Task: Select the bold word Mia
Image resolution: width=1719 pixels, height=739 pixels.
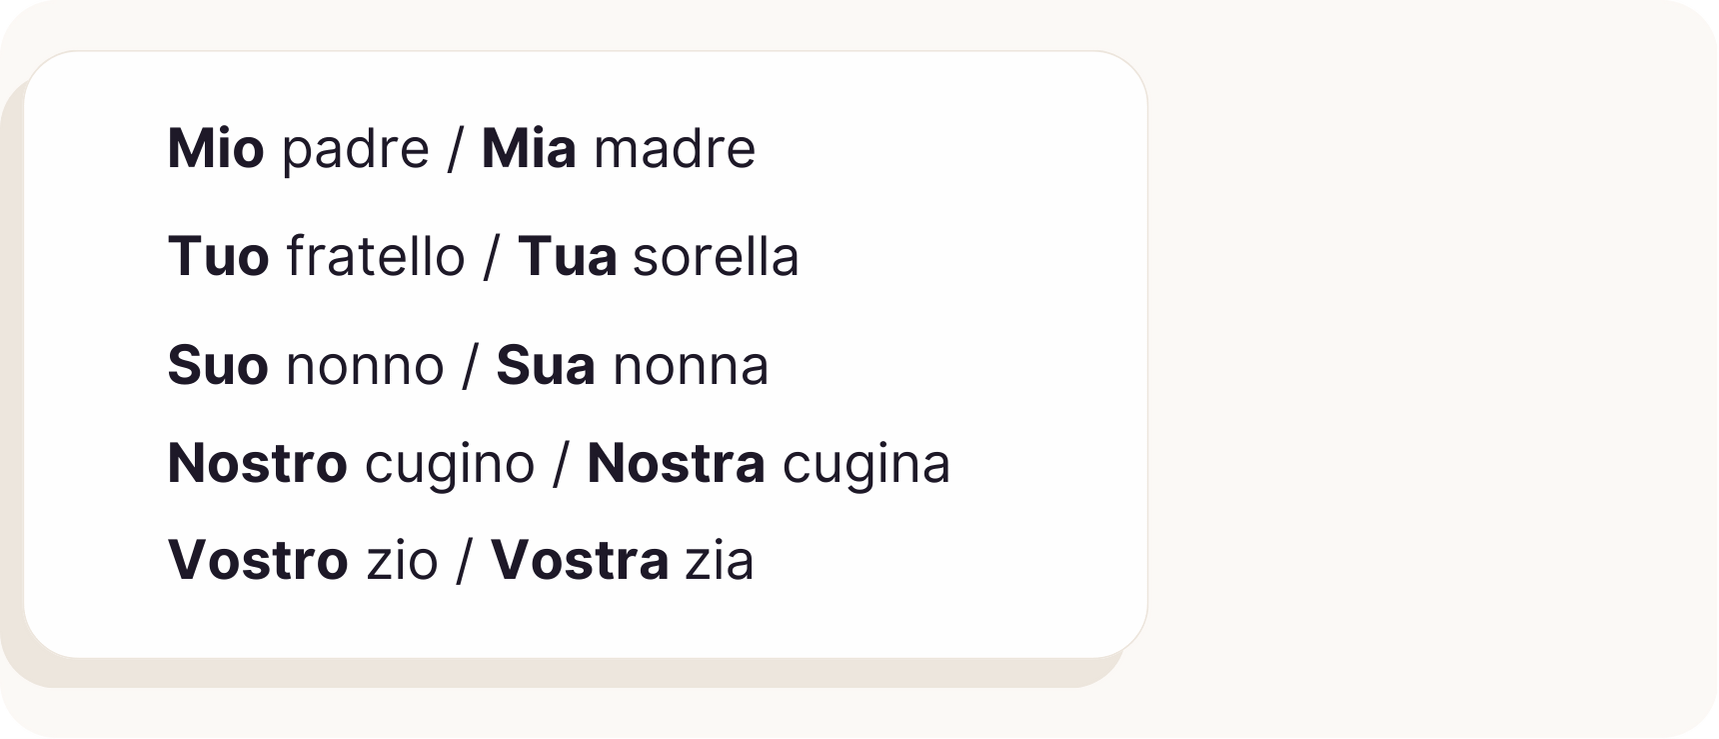Action: [528, 149]
